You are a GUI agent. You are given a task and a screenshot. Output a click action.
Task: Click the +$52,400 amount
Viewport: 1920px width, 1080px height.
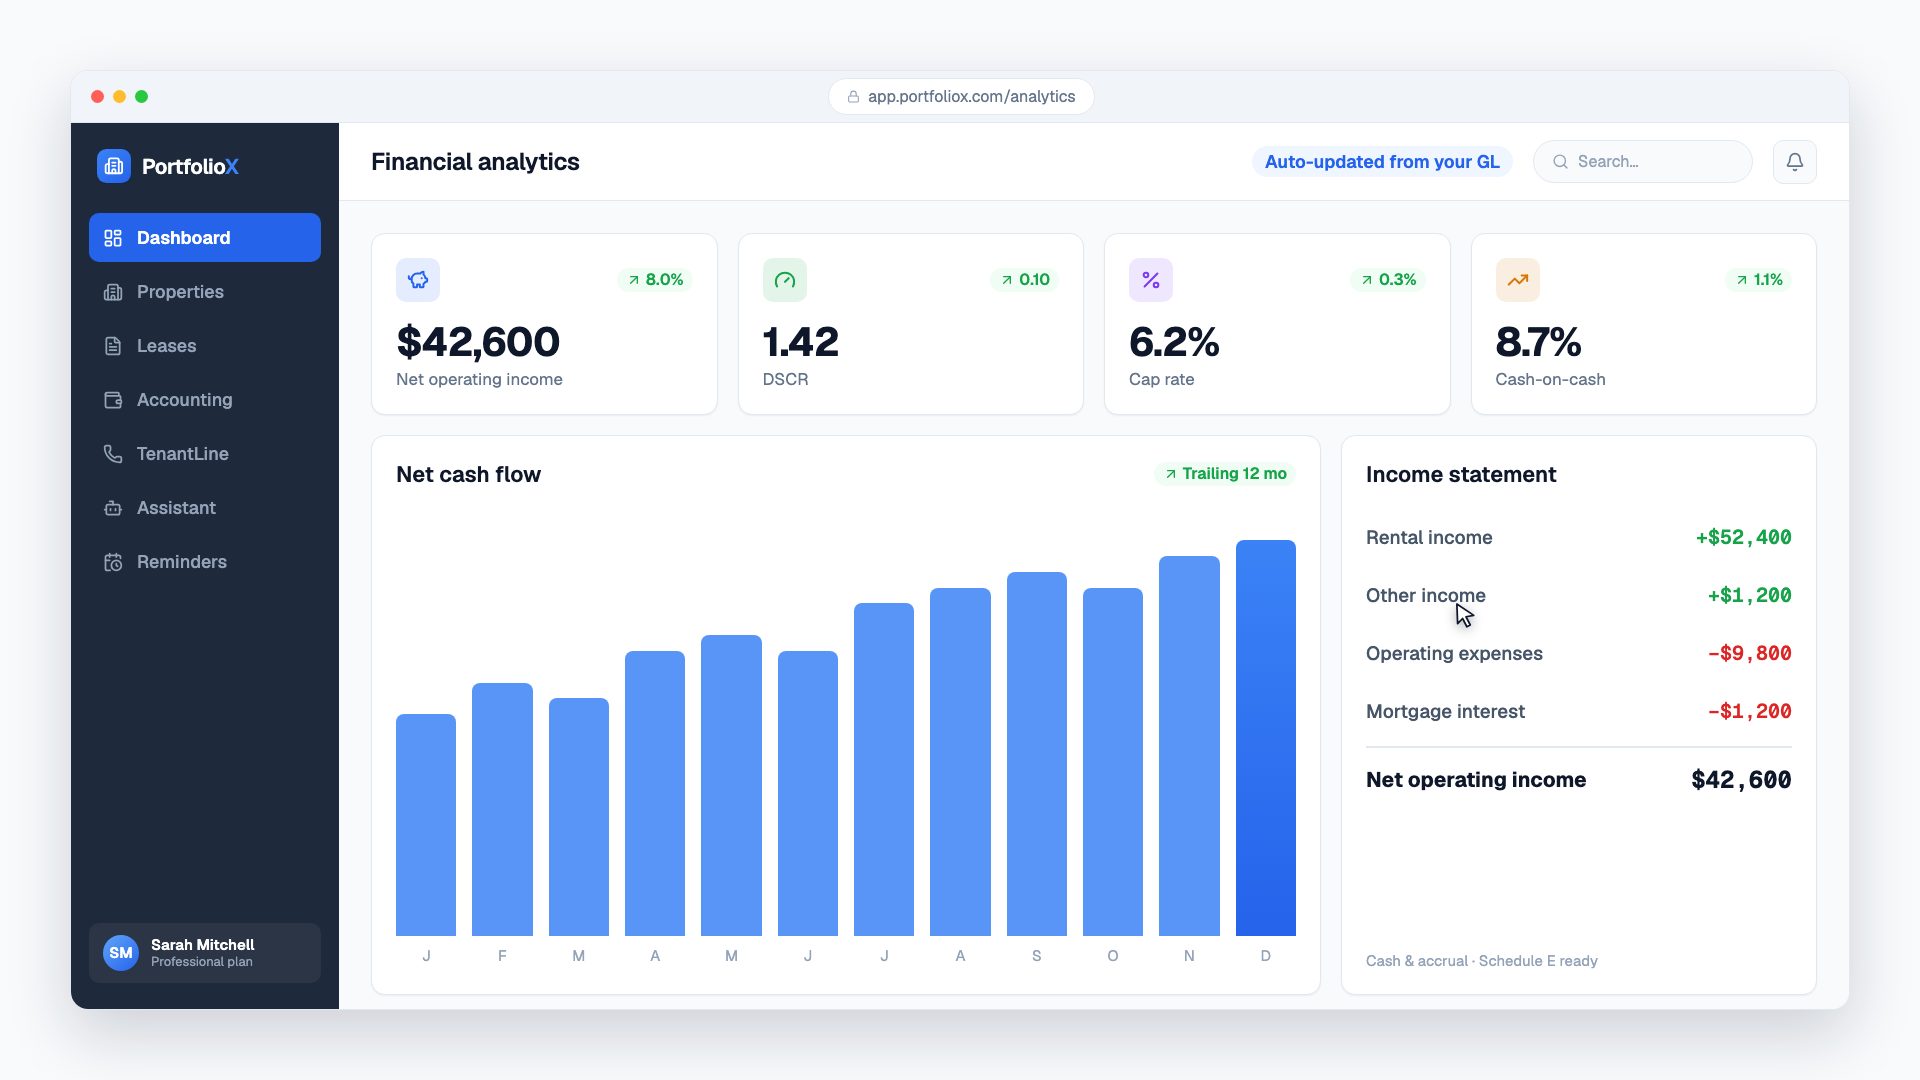click(x=1743, y=538)
